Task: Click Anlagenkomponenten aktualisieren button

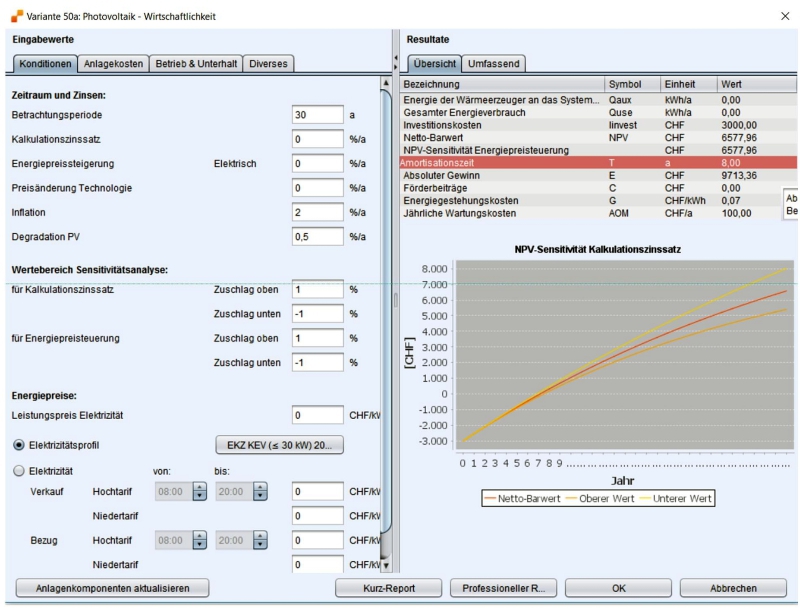Action: coord(112,588)
